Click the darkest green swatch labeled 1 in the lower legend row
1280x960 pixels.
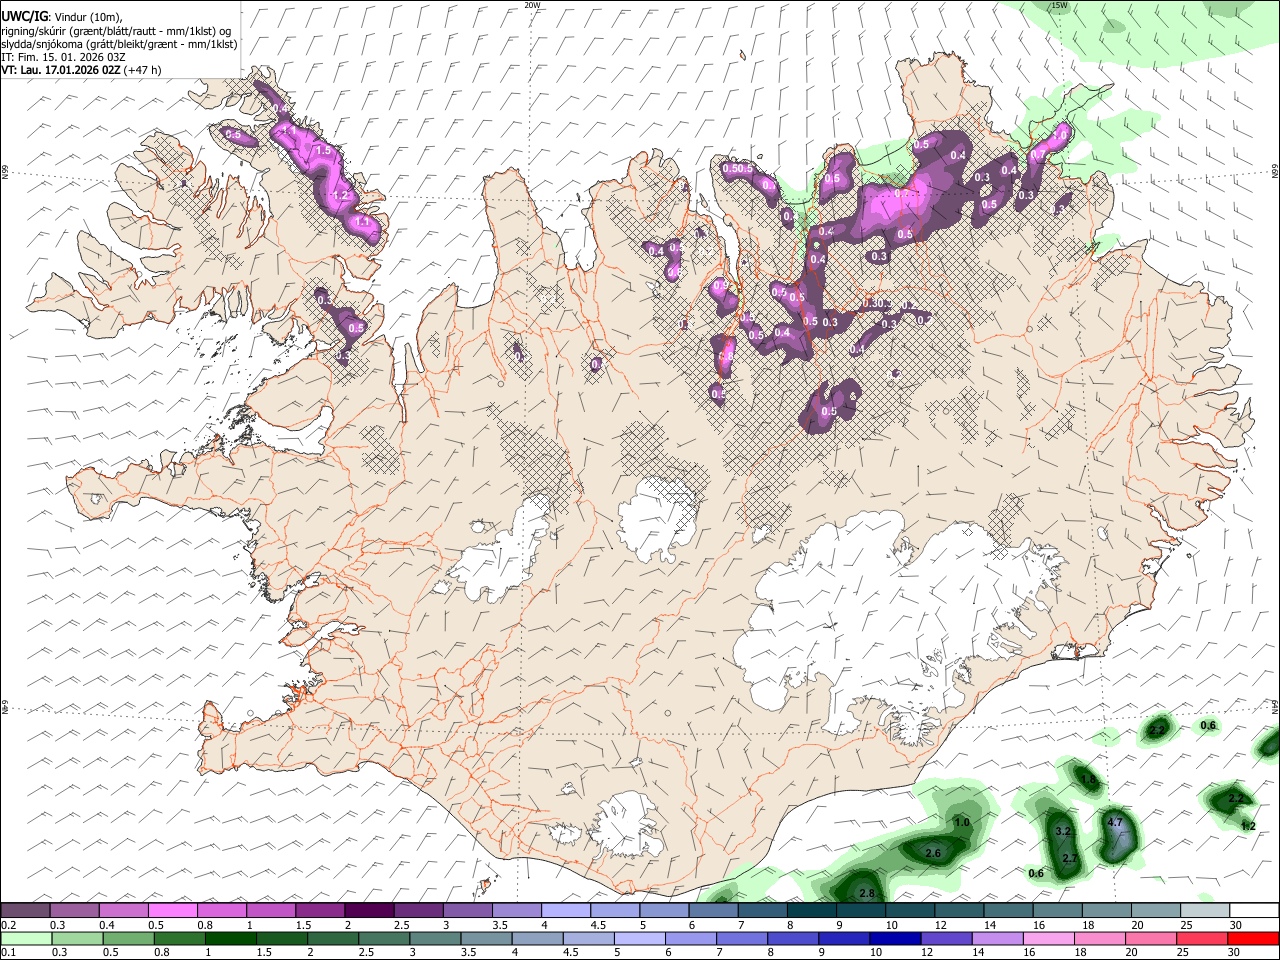click(x=231, y=938)
